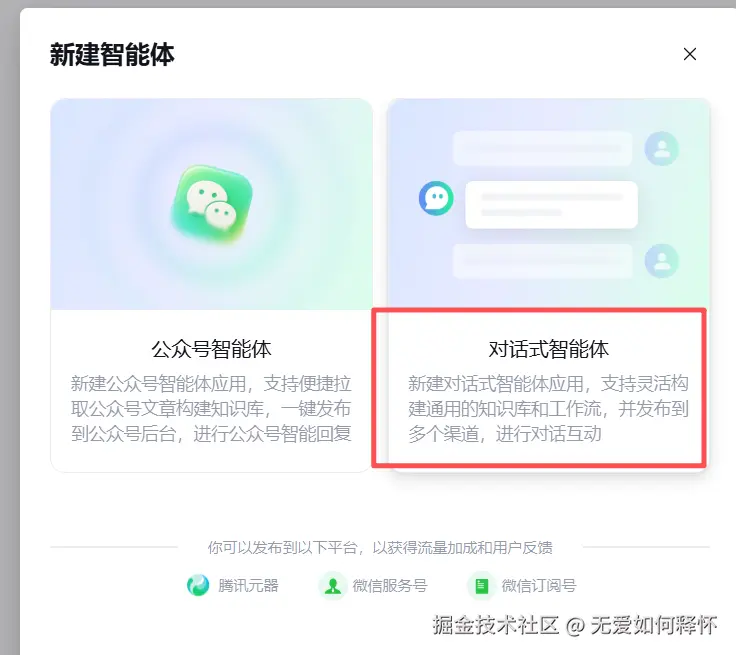Click the 公众号智能体 description text
This screenshot has width=736, height=655.
coord(211,408)
